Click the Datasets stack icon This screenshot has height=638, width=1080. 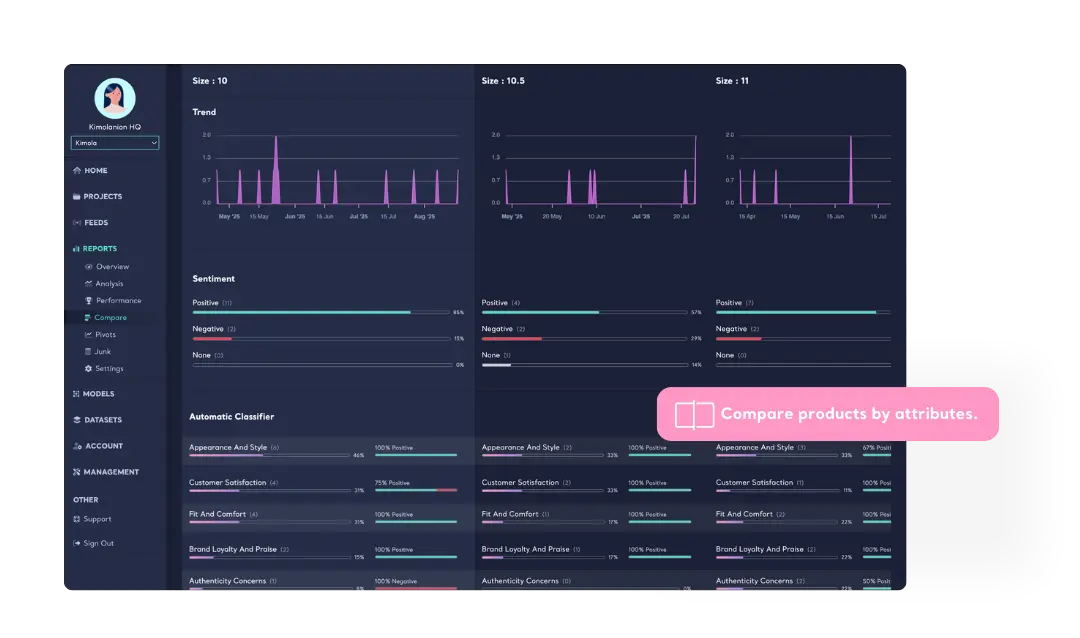pyautogui.click(x=77, y=420)
